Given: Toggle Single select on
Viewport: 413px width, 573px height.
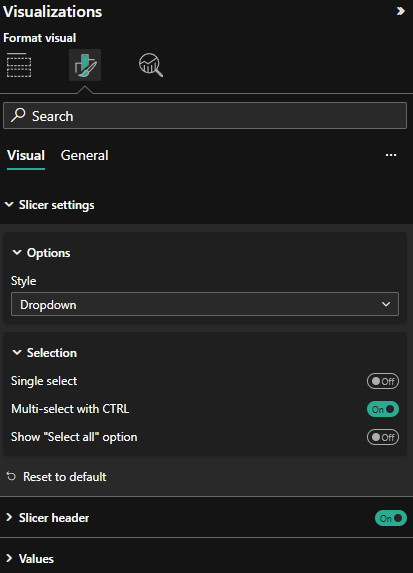Looking at the screenshot, I should [x=383, y=381].
